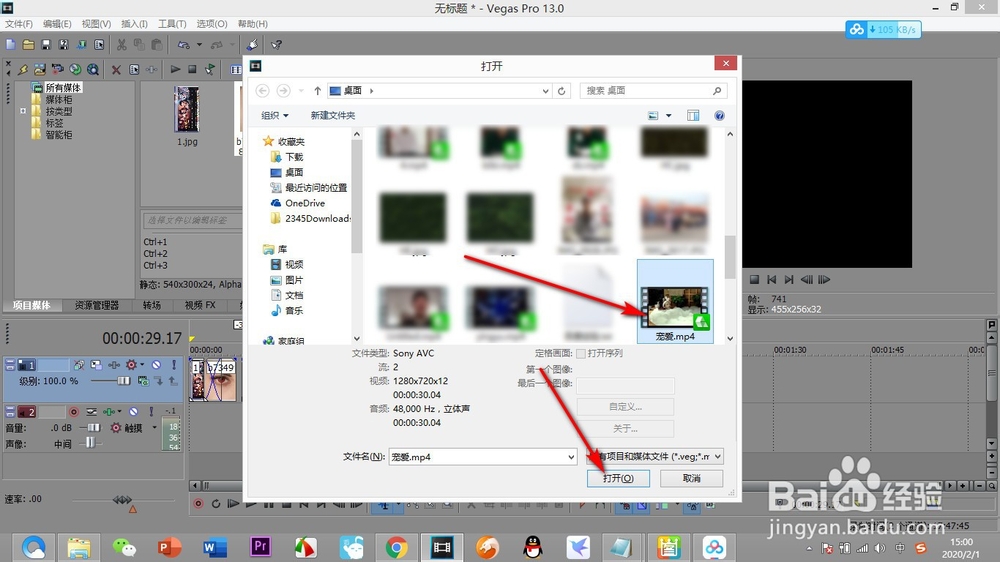Go up one folder level in dialog
The height and width of the screenshot is (562, 1000).
[317, 91]
